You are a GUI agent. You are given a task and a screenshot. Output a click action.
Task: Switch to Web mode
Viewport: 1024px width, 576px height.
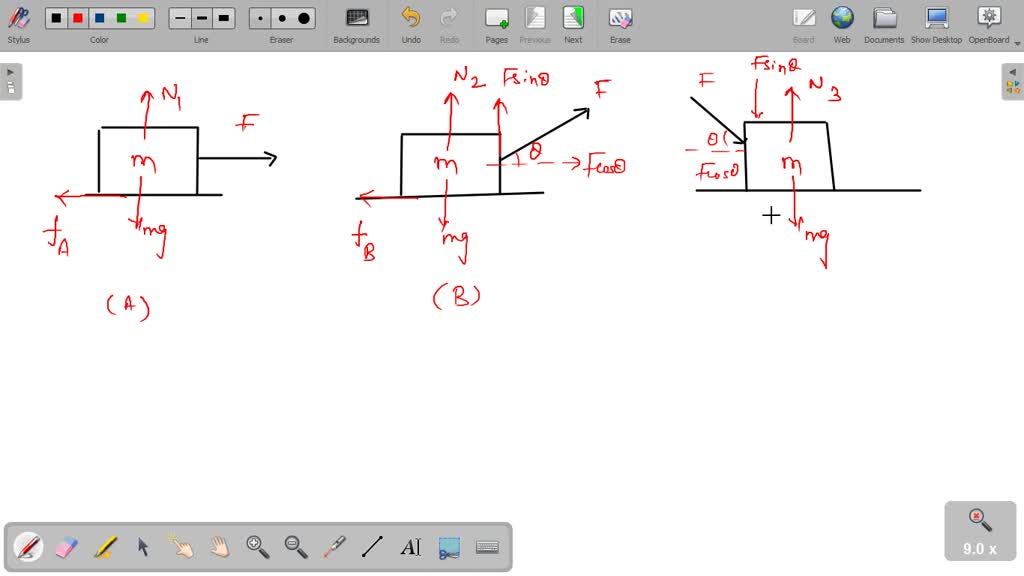842,24
